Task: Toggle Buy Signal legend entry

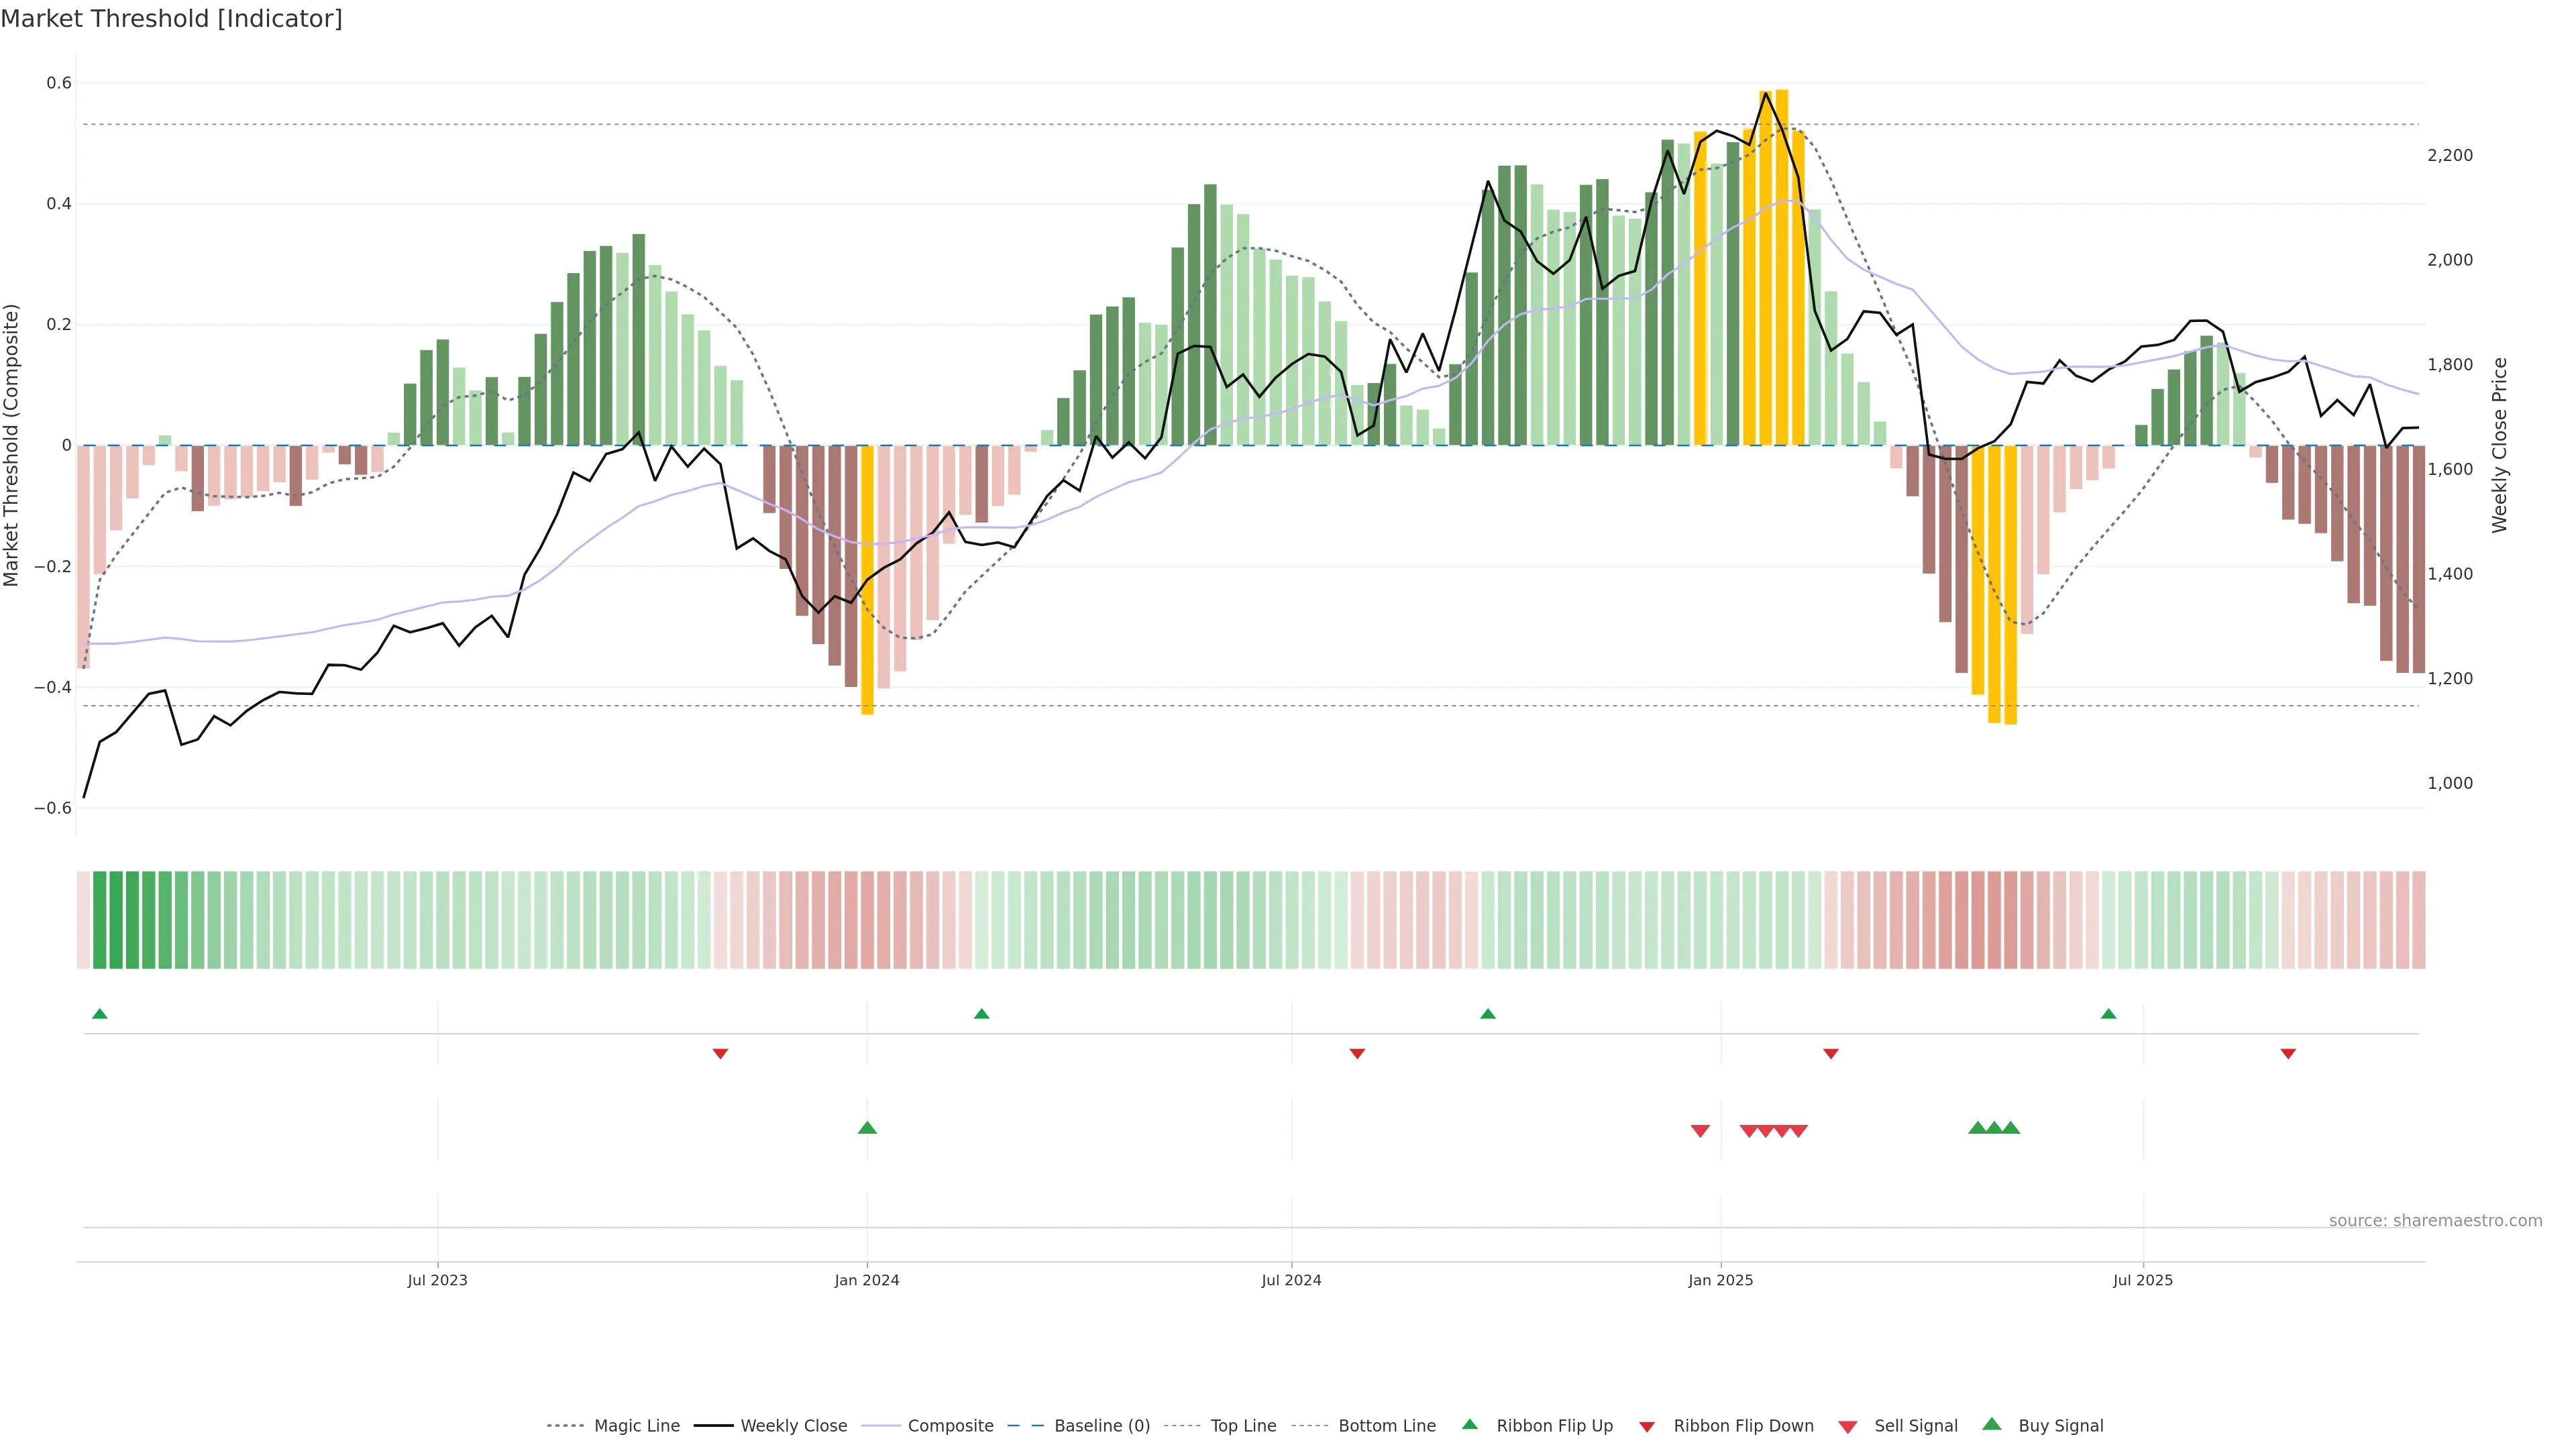Action: (2060, 1426)
